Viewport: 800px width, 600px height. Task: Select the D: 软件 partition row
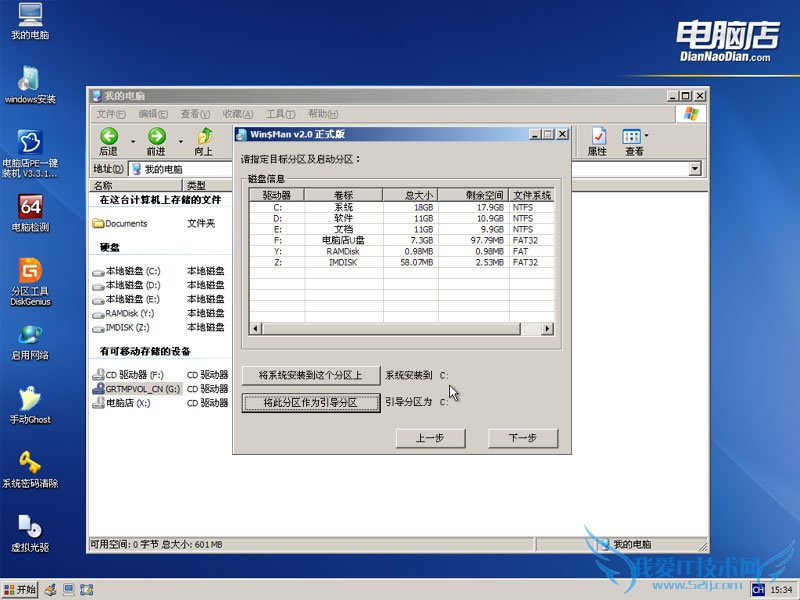(x=400, y=218)
